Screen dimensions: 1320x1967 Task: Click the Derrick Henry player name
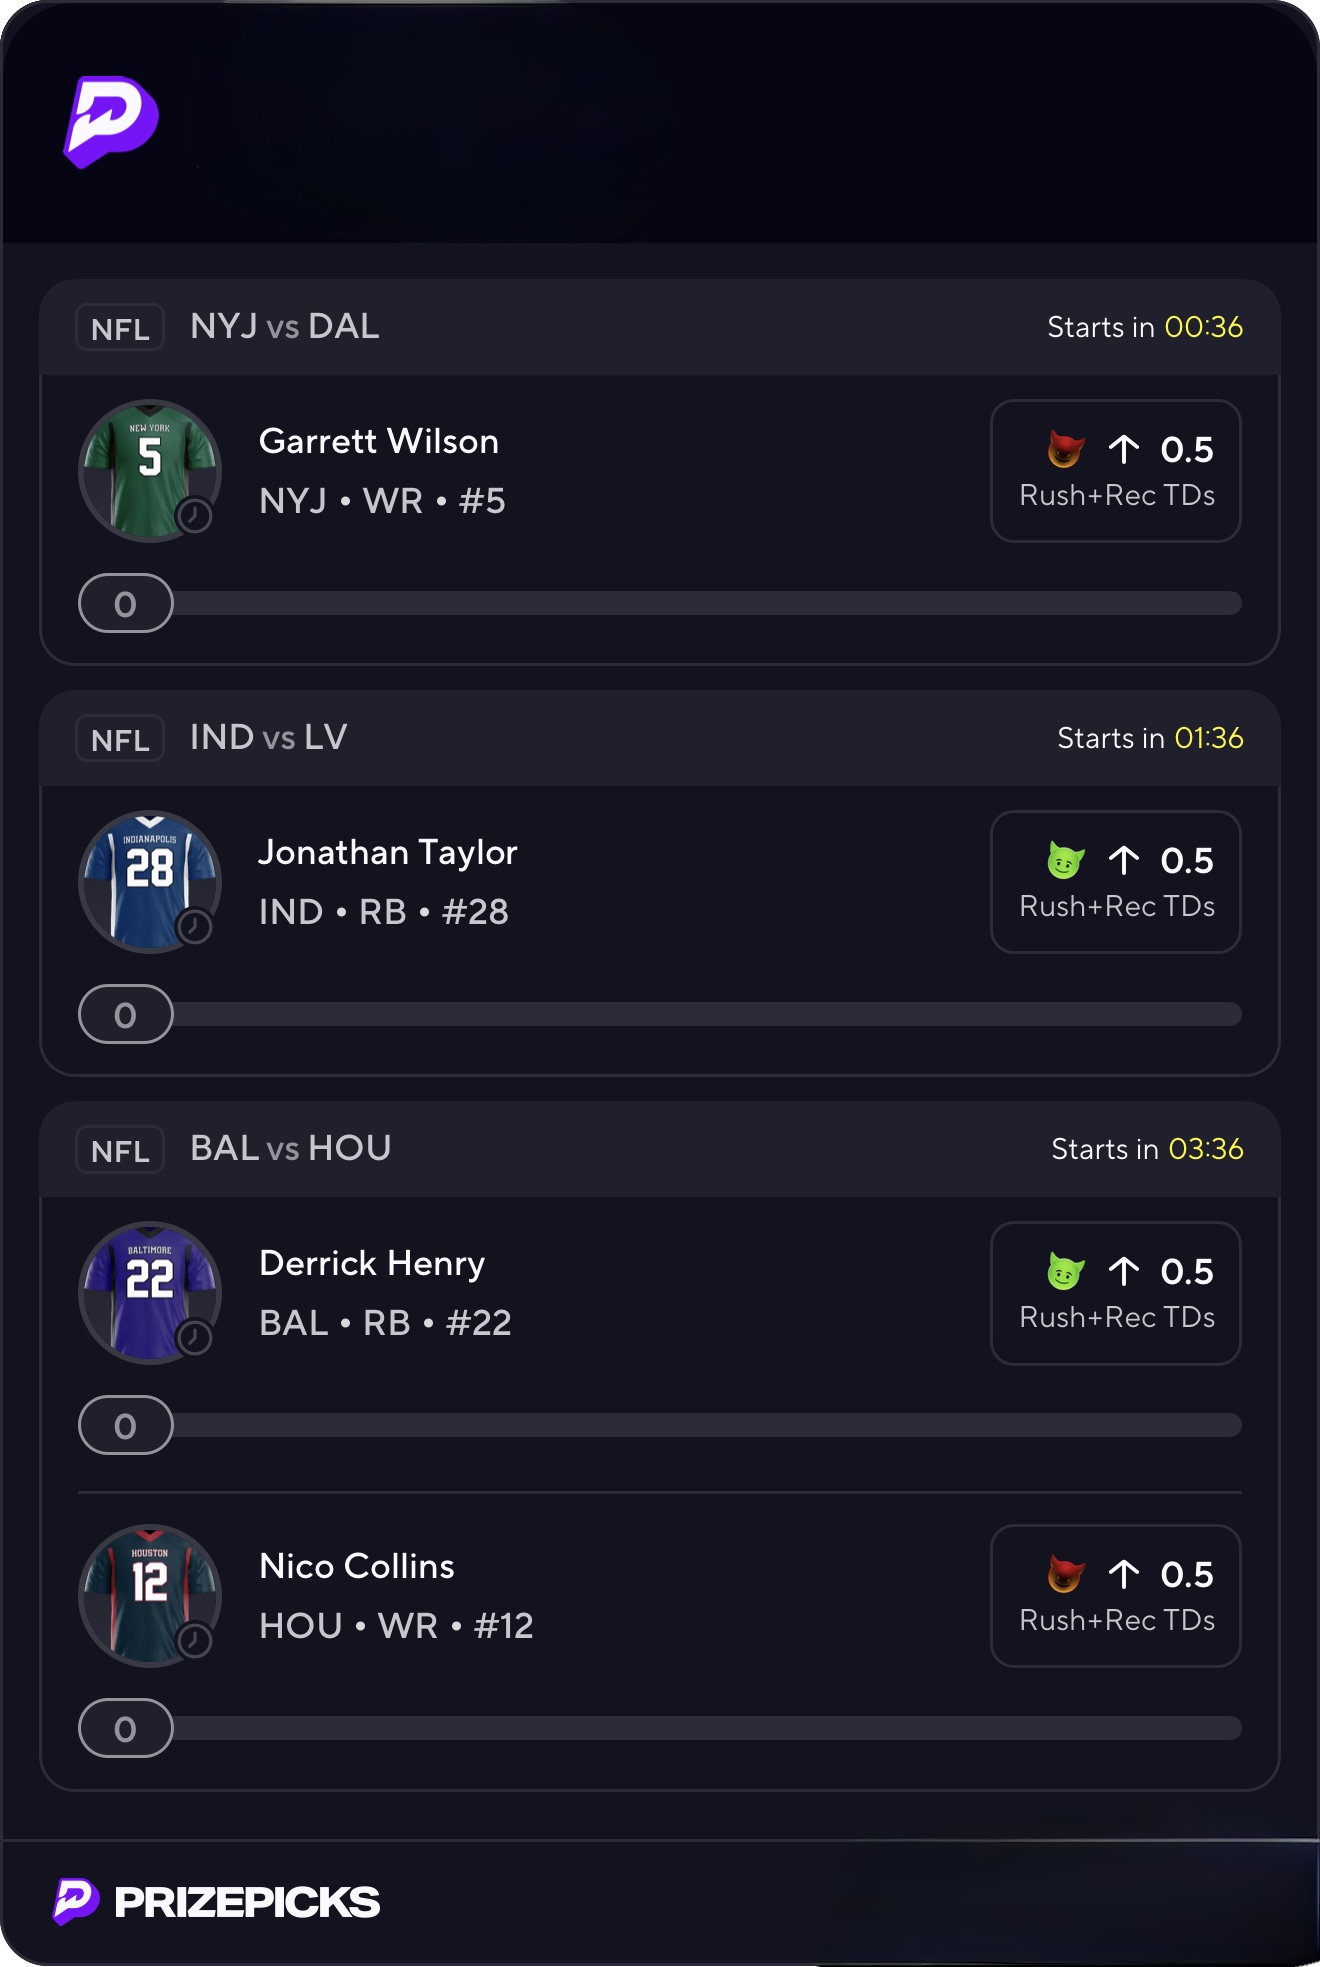tap(372, 1263)
